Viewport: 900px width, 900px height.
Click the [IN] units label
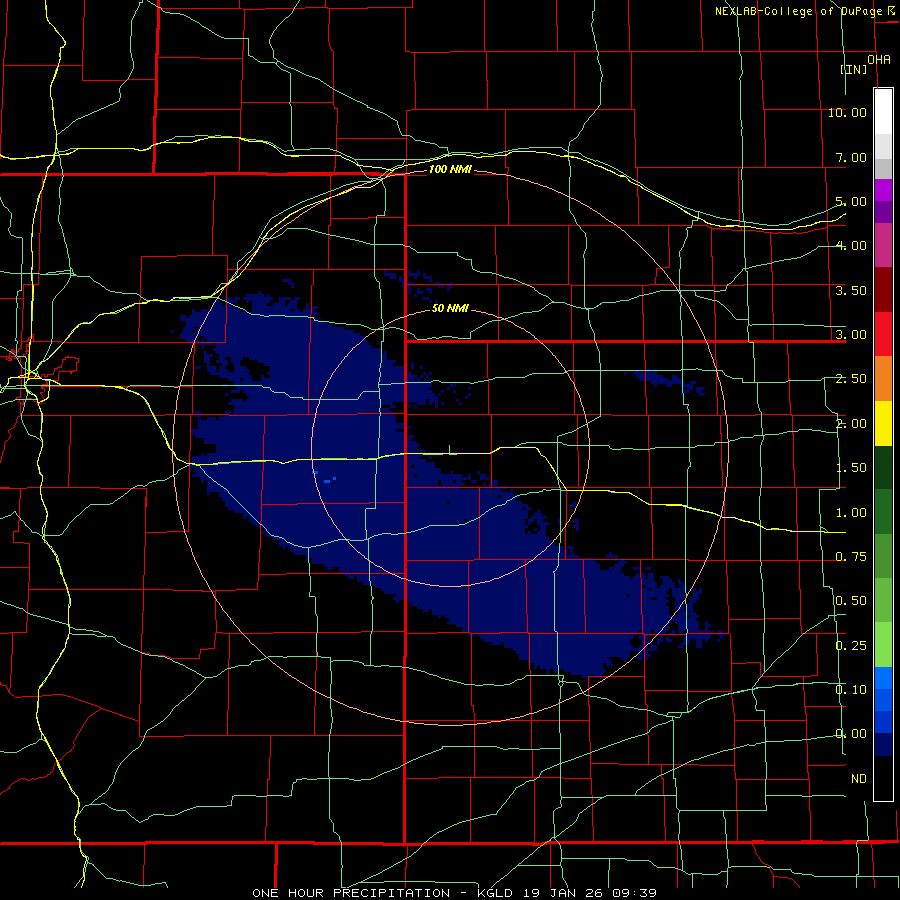click(x=854, y=69)
